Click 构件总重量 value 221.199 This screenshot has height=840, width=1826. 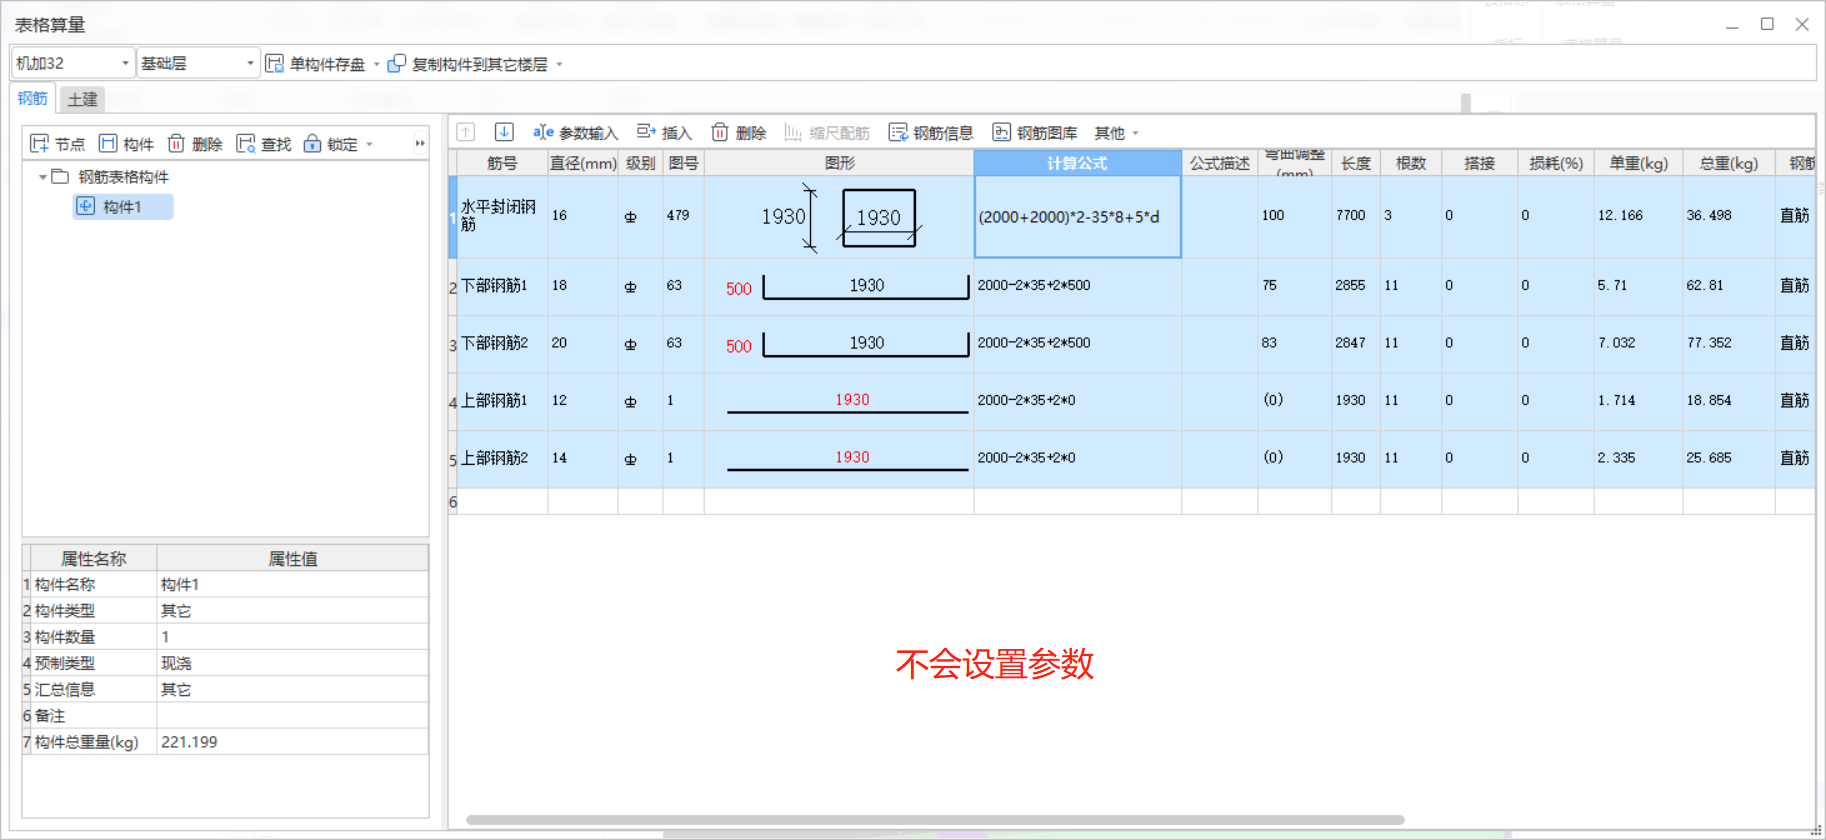tap(292, 742)
